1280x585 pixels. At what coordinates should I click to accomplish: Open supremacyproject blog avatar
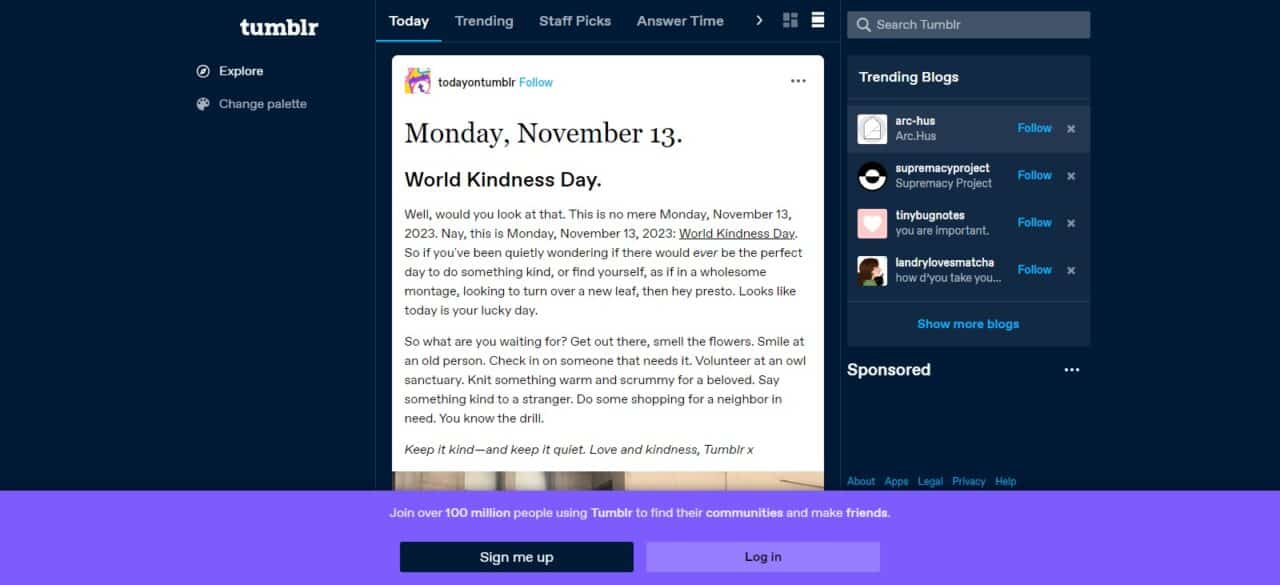[x=872, y=175]
